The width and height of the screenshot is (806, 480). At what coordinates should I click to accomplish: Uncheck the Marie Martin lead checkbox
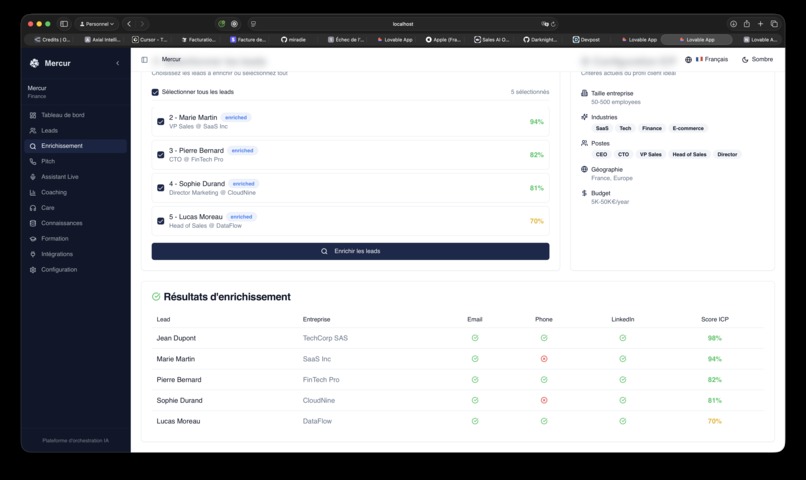[160, 122]
